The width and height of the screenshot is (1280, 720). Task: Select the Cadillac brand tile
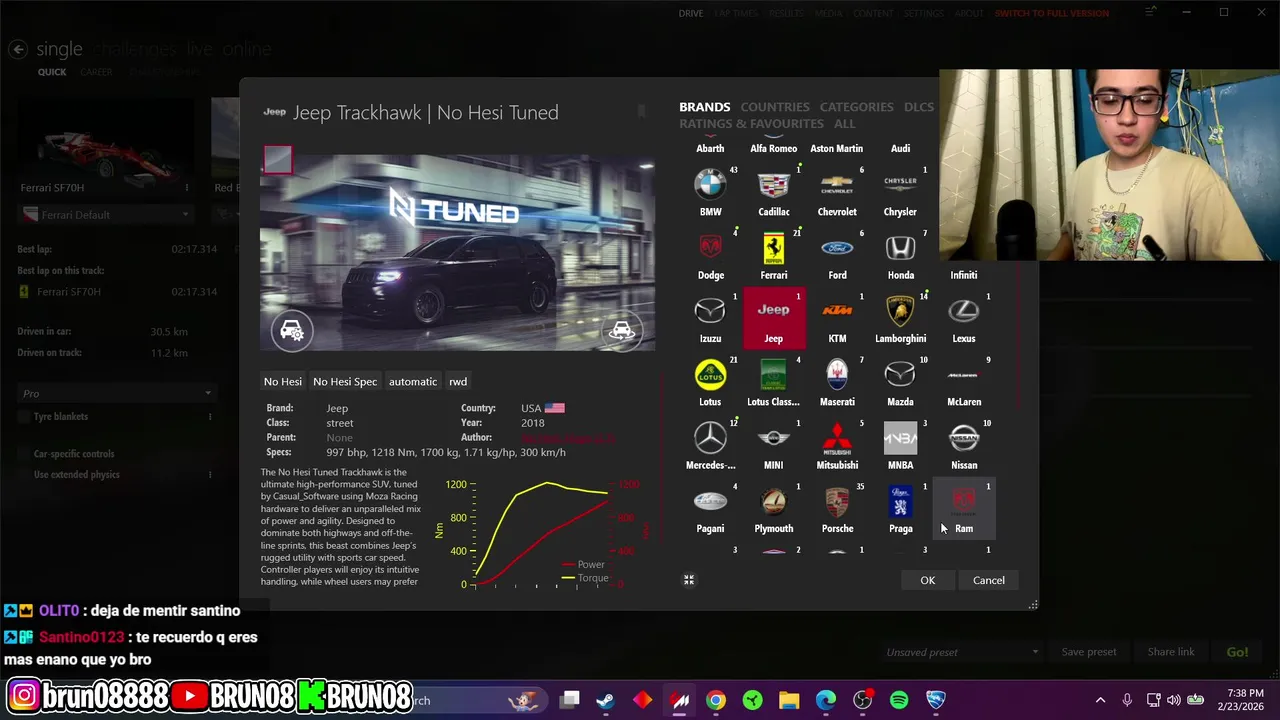(x=773, y=191)
